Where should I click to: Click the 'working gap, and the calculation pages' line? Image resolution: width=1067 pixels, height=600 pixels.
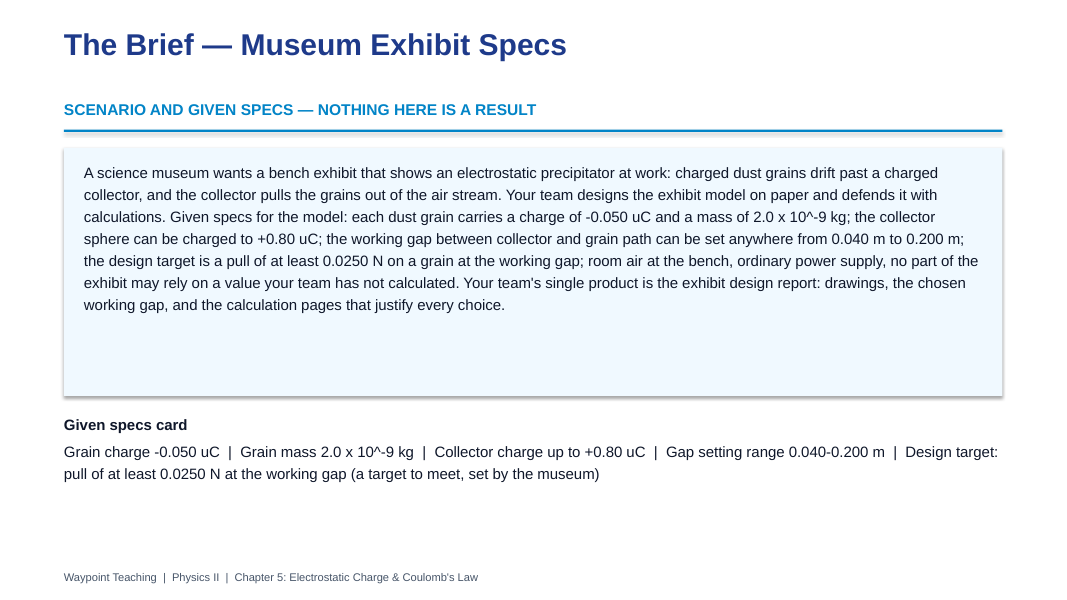point(294,305)
